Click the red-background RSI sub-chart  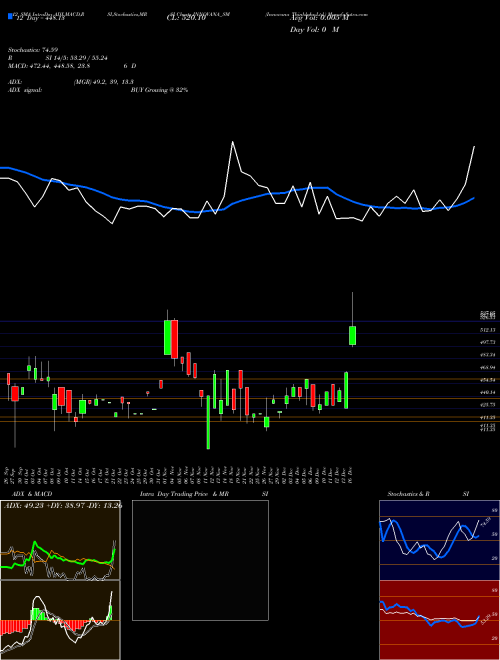tap(439, 620)
